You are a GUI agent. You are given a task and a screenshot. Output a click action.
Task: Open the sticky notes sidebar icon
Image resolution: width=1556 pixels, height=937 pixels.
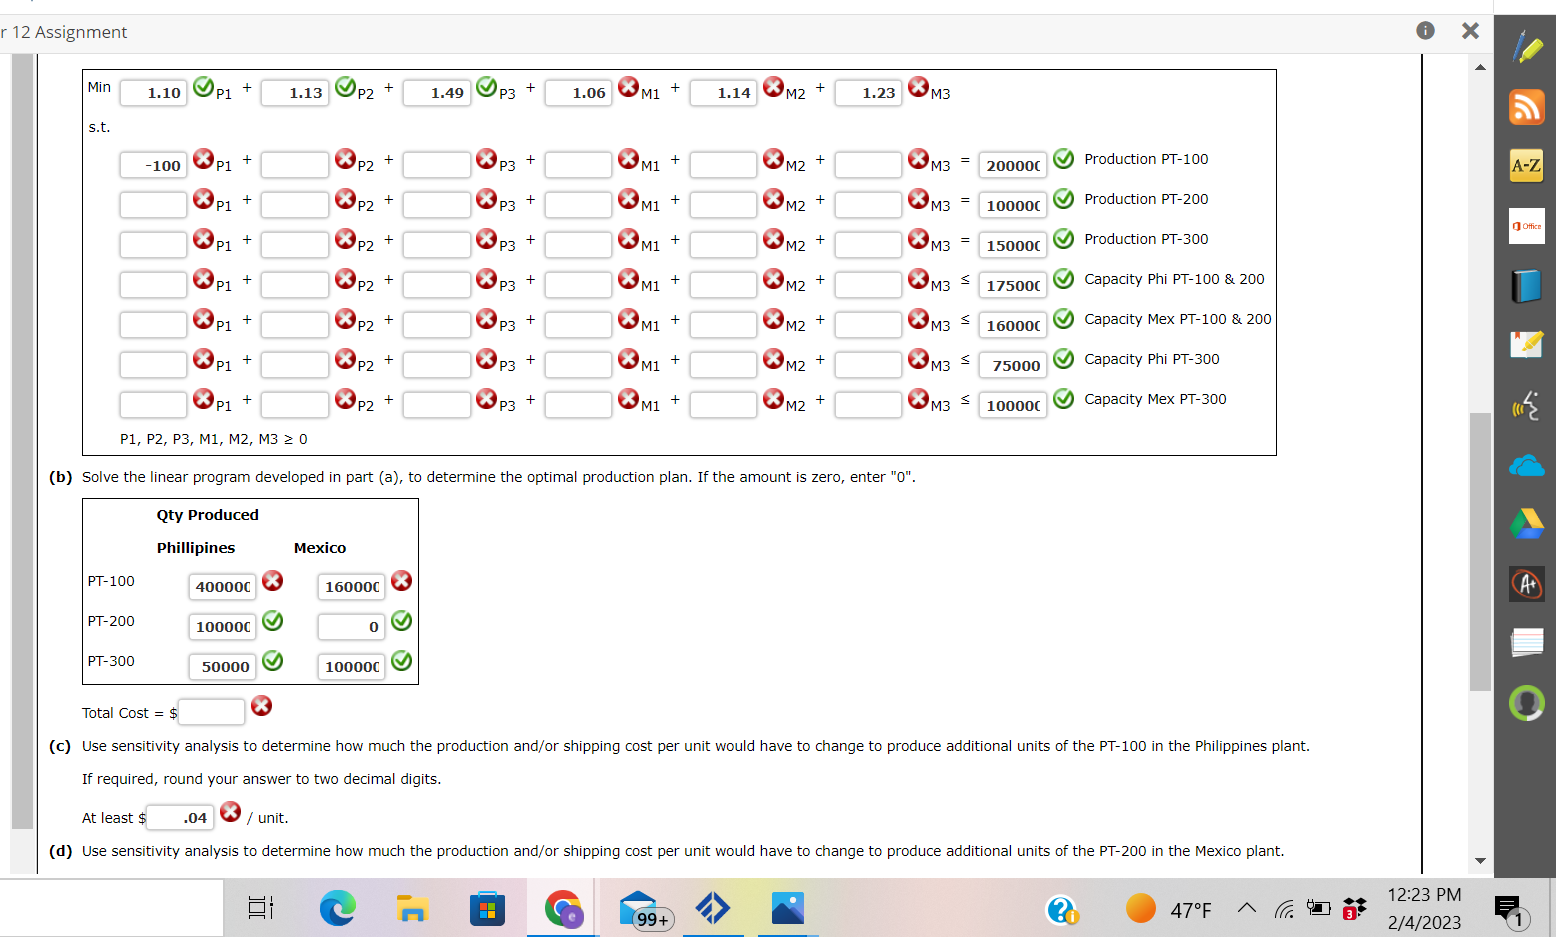1527,643
